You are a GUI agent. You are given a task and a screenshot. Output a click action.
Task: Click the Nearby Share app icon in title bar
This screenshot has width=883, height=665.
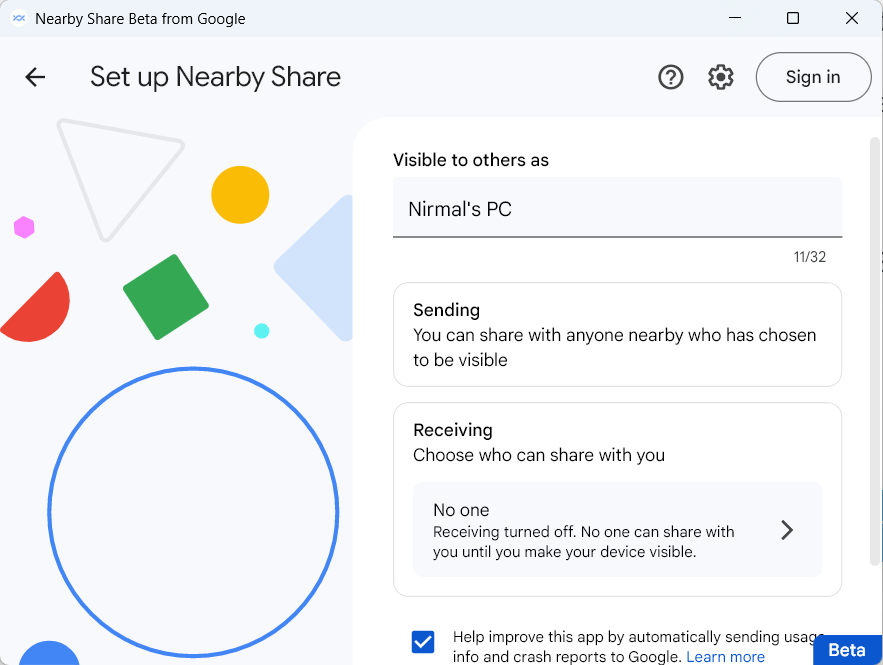click(x=19, y=19)
